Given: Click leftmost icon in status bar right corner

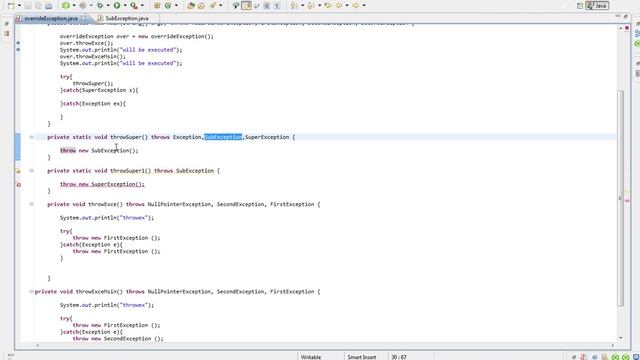Looking at the screenshot, I should point(574,357).
